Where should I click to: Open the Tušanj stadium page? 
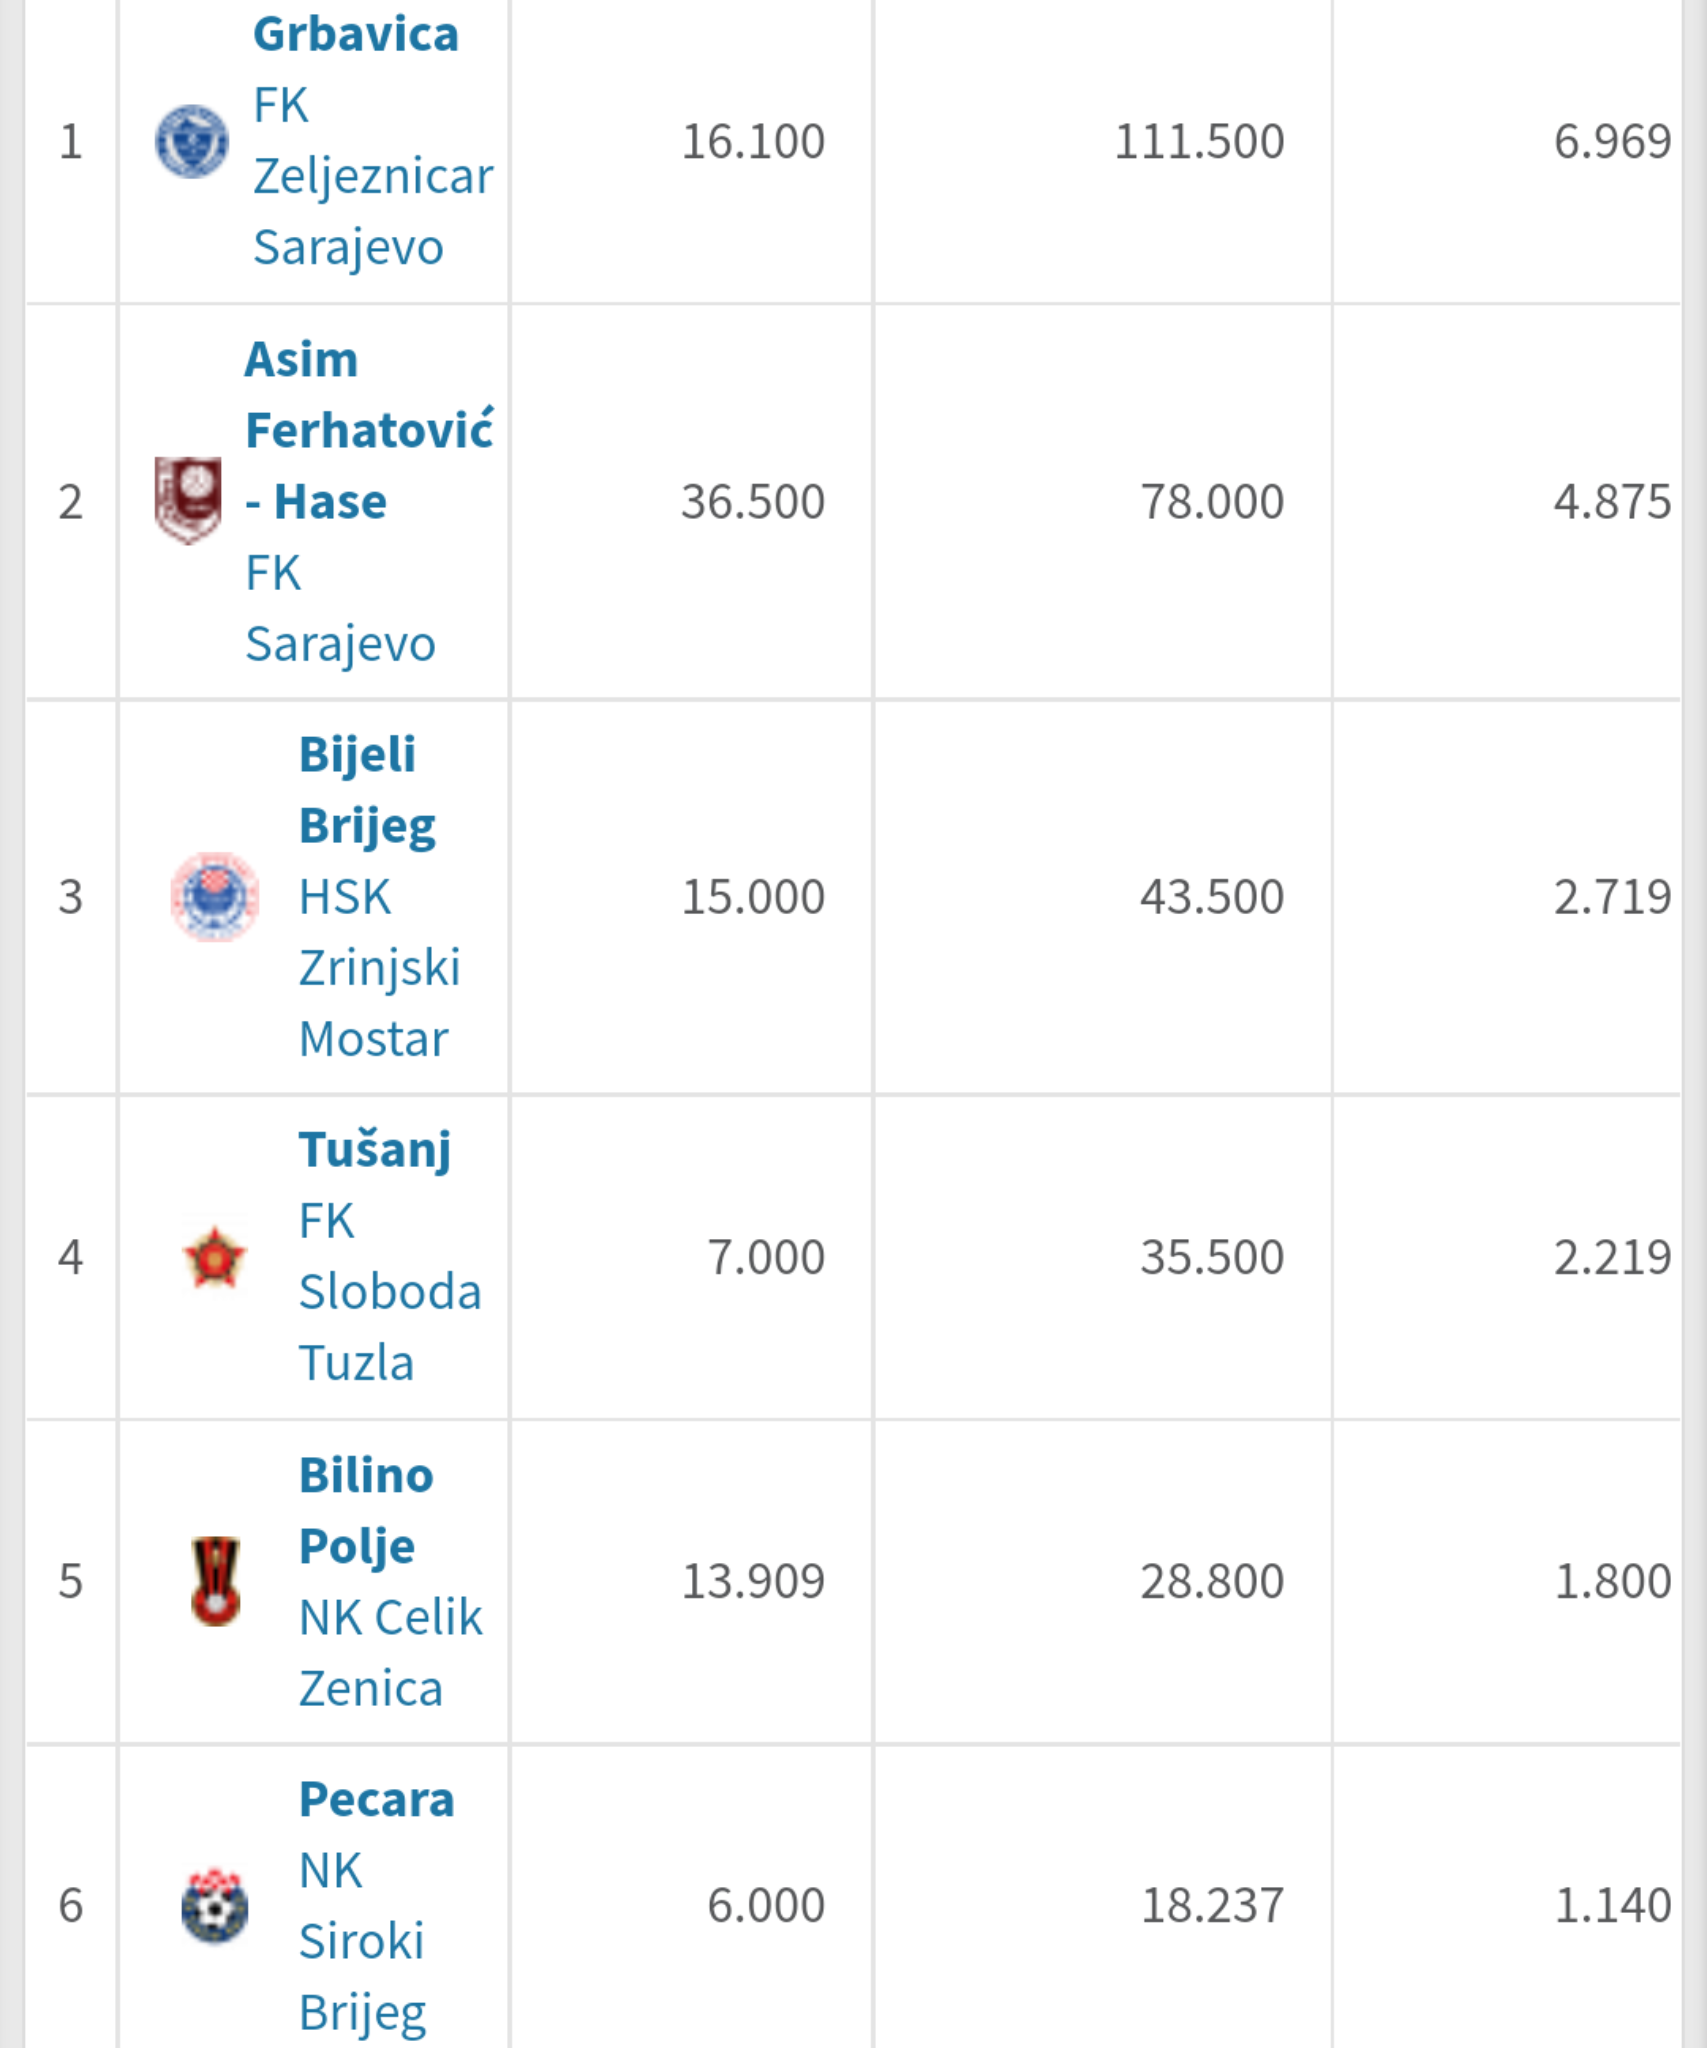pos(375,1150)
